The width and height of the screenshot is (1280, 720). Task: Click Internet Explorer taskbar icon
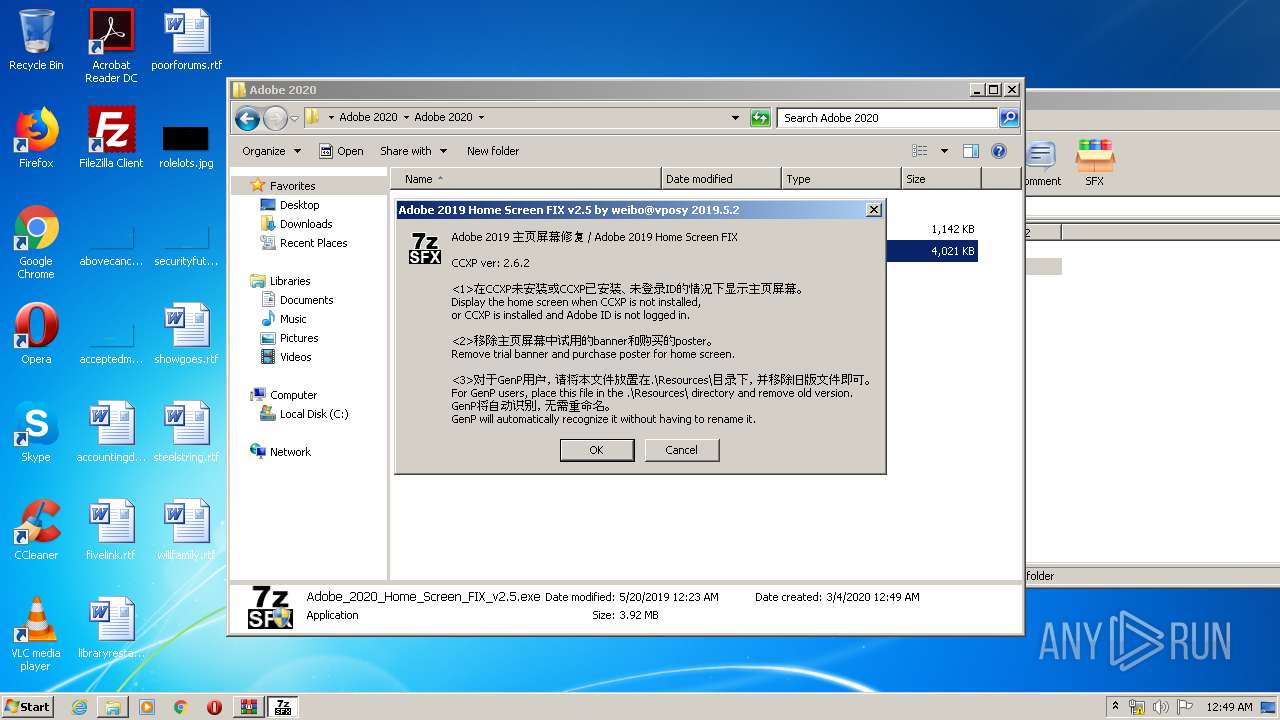(79, 707)
